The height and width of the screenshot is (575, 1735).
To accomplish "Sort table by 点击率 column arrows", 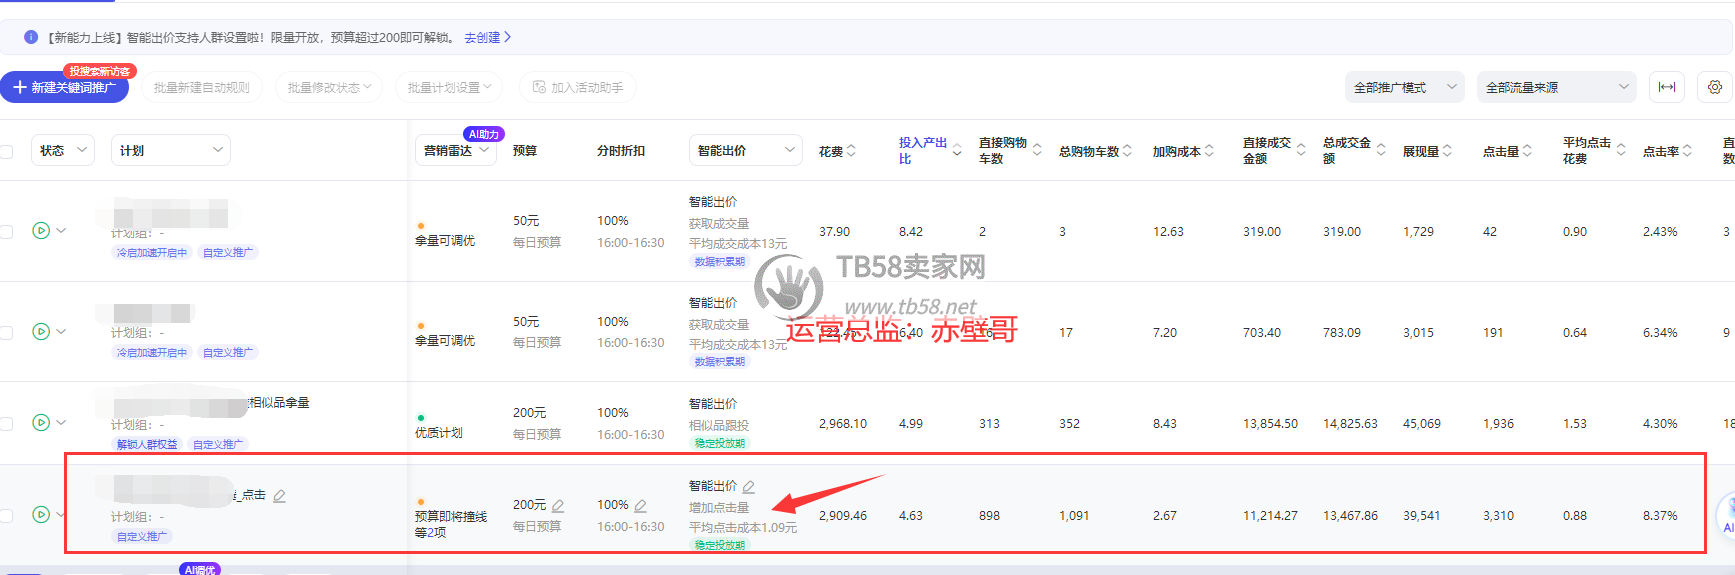I will [x=1687, y=151].
